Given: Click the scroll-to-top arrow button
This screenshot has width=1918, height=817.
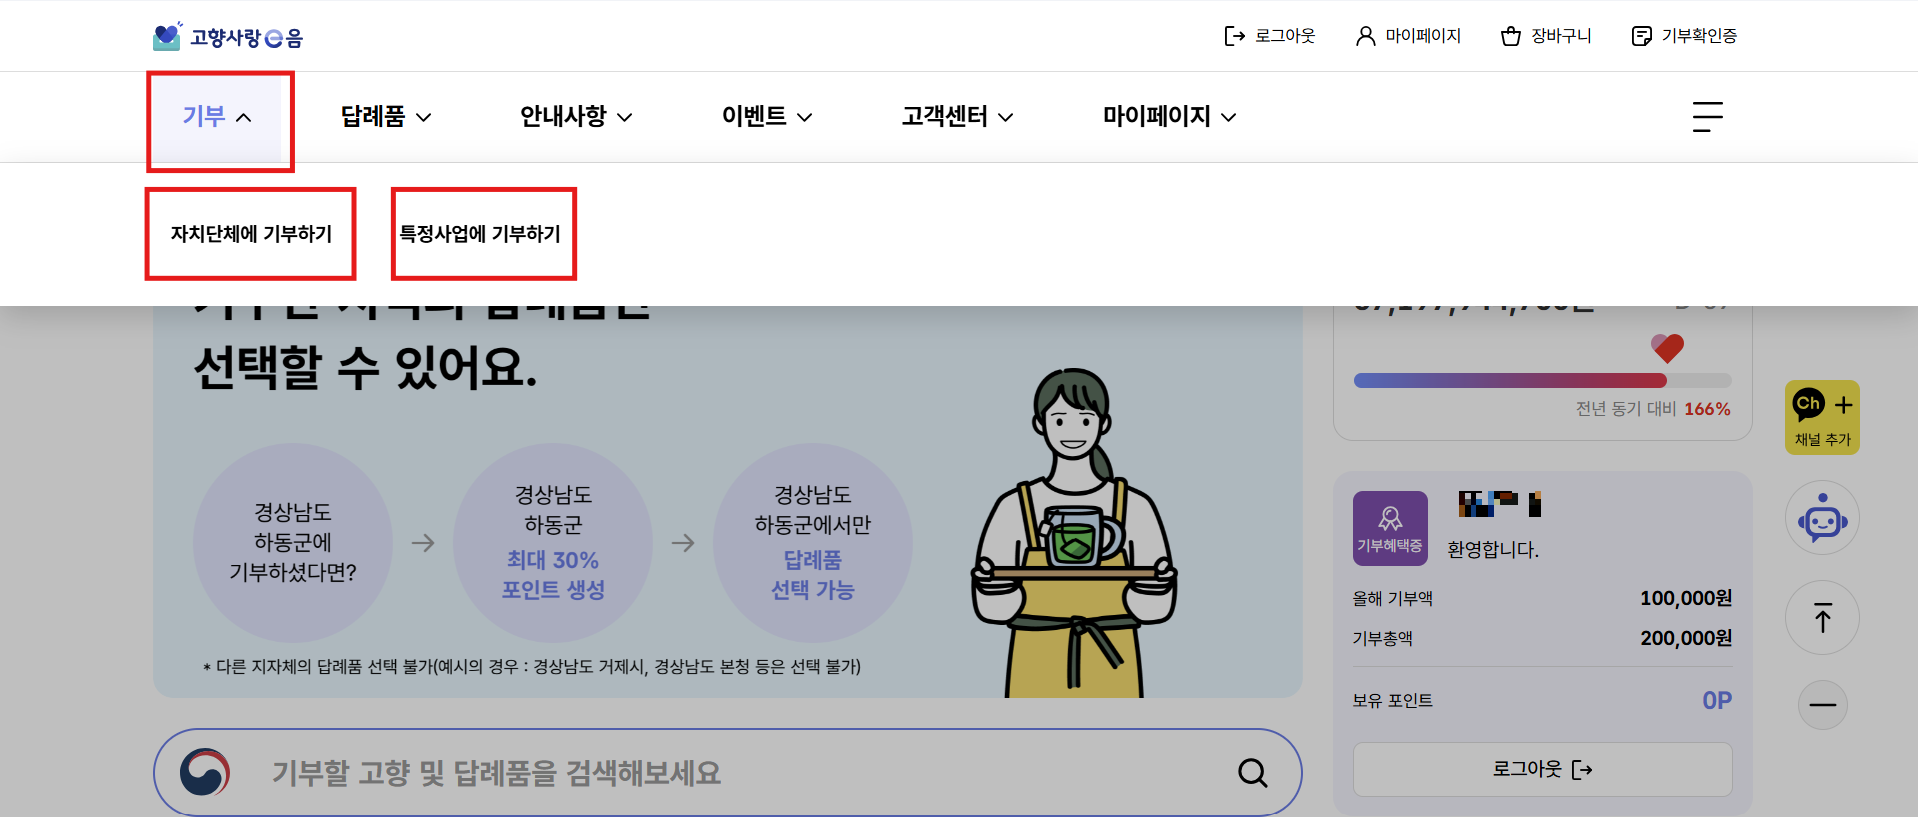Looking at the screenshot, I should pos(1822,618).
